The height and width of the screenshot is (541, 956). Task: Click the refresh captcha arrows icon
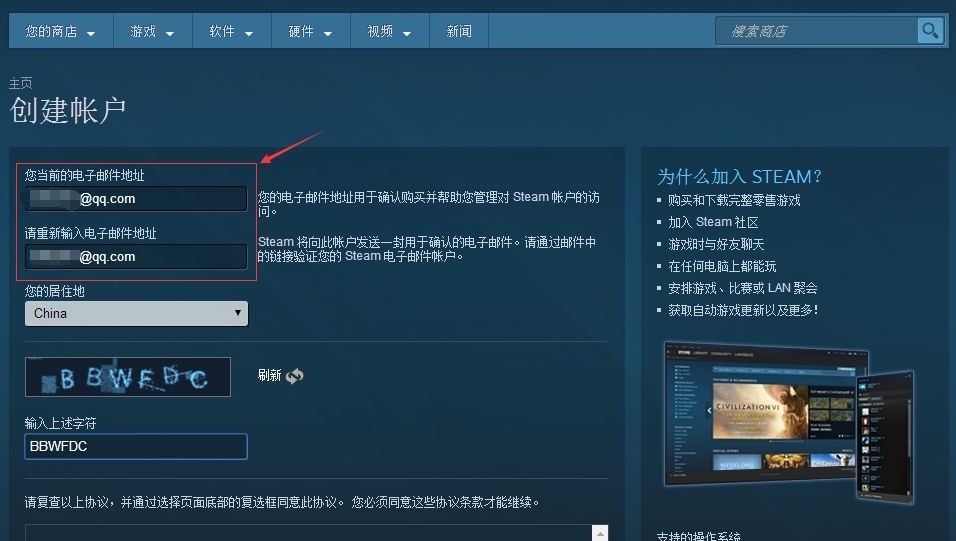[294, 376]
